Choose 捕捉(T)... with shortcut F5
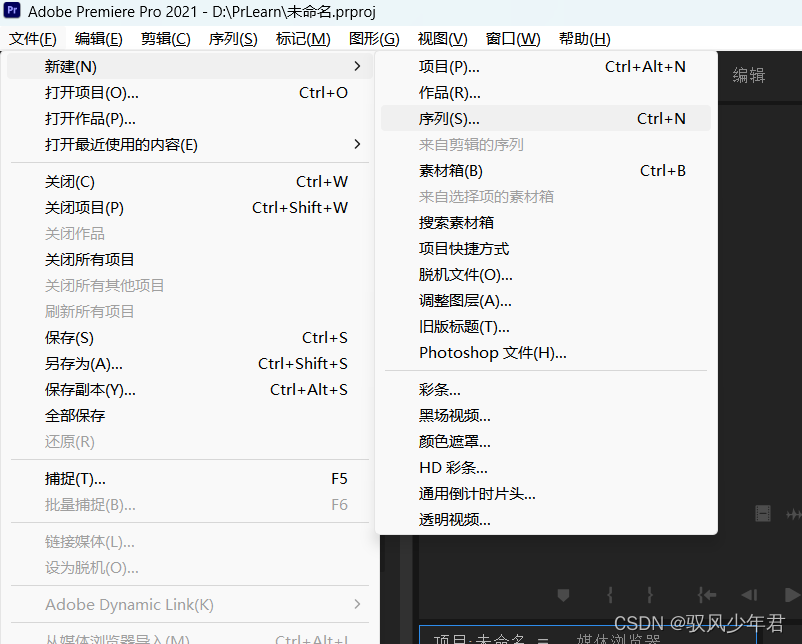This screenshot has height=644, width=802. pos(190,479)
